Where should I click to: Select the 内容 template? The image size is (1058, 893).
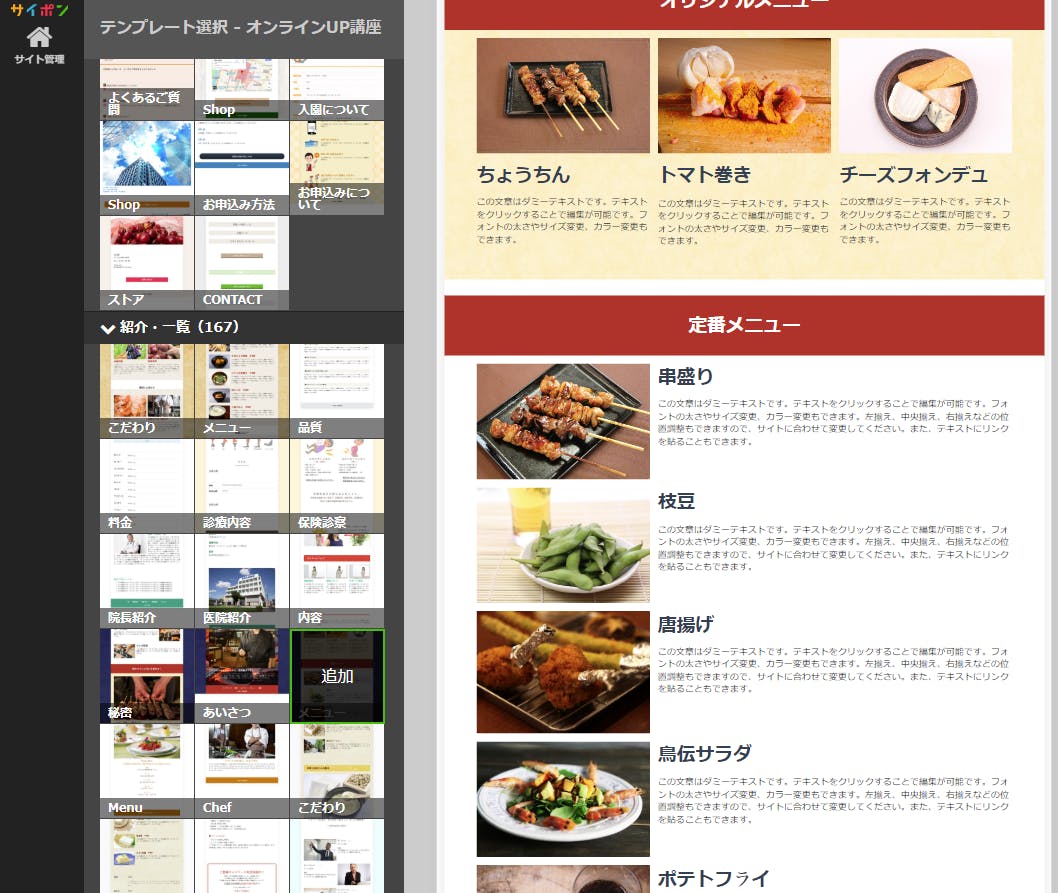click(x=337, y=581)
